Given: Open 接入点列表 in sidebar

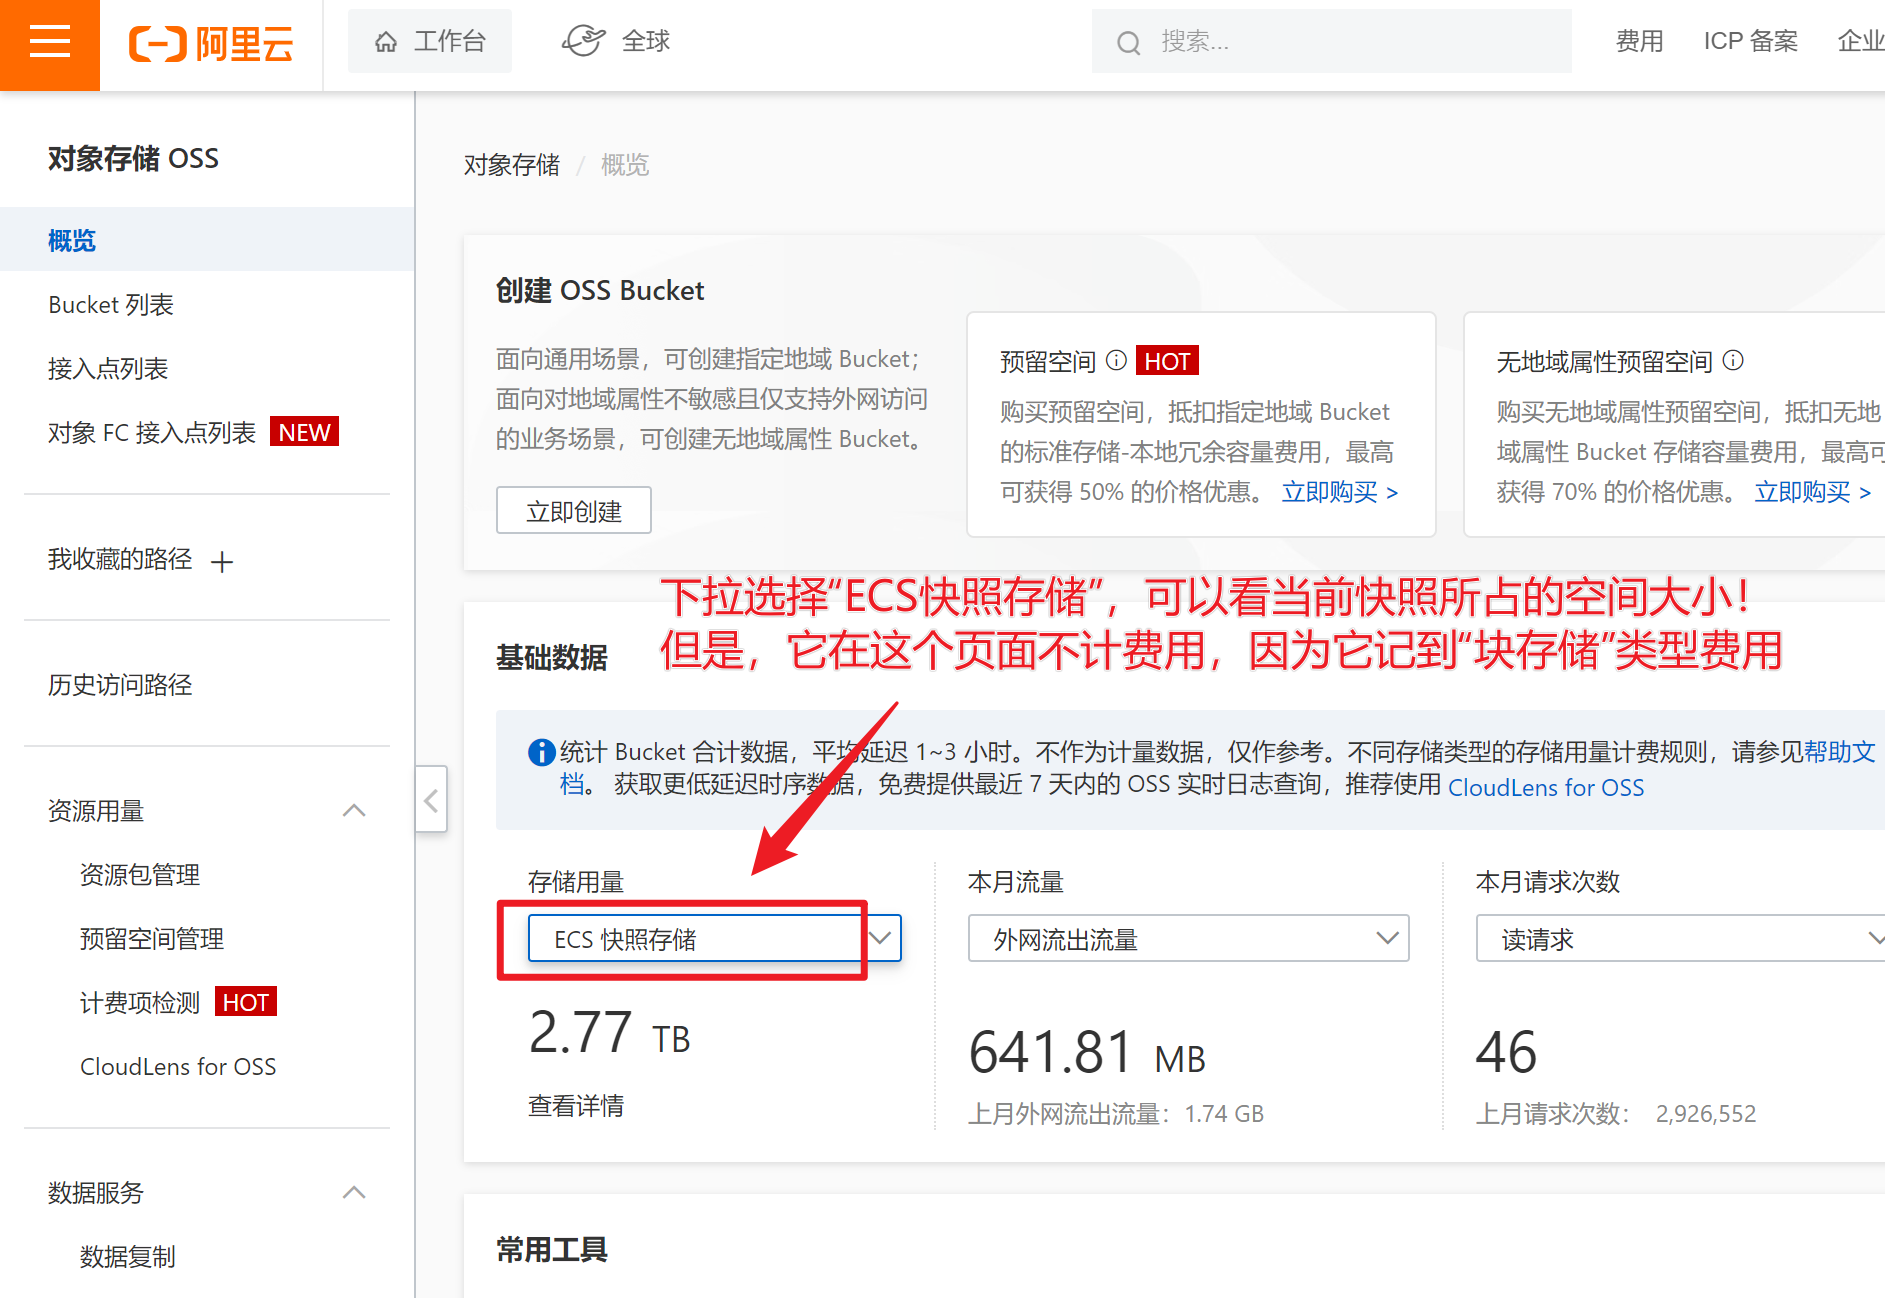Looking at the screenshot, I should tap(108, 369).
